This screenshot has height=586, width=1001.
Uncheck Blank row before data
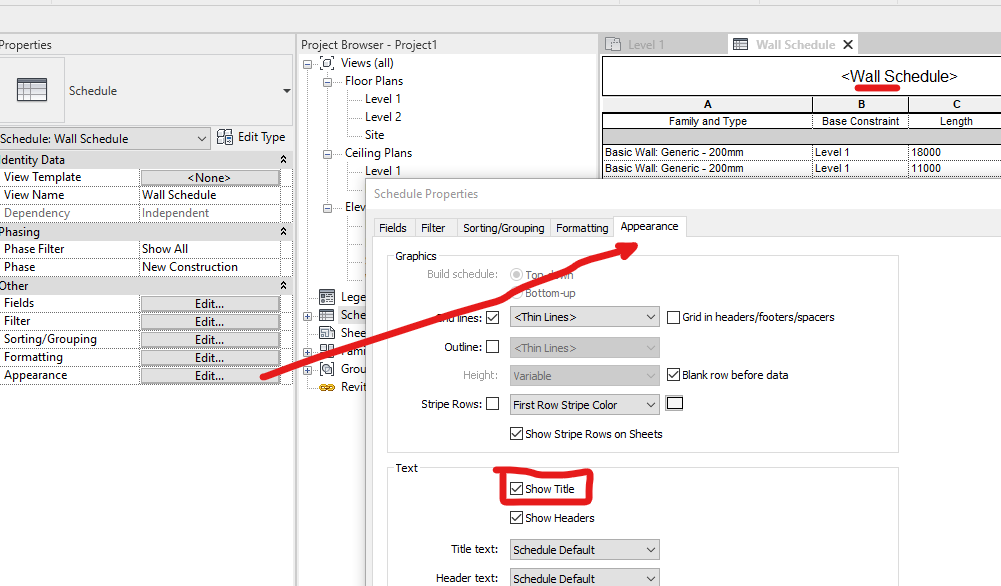click(x=673, y=375)
